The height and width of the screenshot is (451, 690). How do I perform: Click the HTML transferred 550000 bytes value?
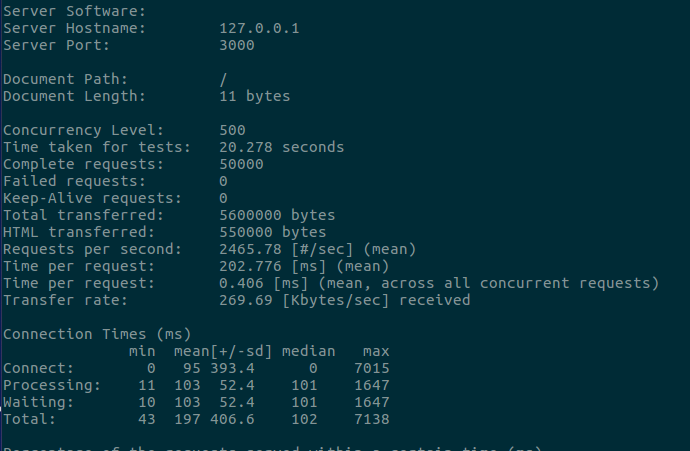click(273, 232)
